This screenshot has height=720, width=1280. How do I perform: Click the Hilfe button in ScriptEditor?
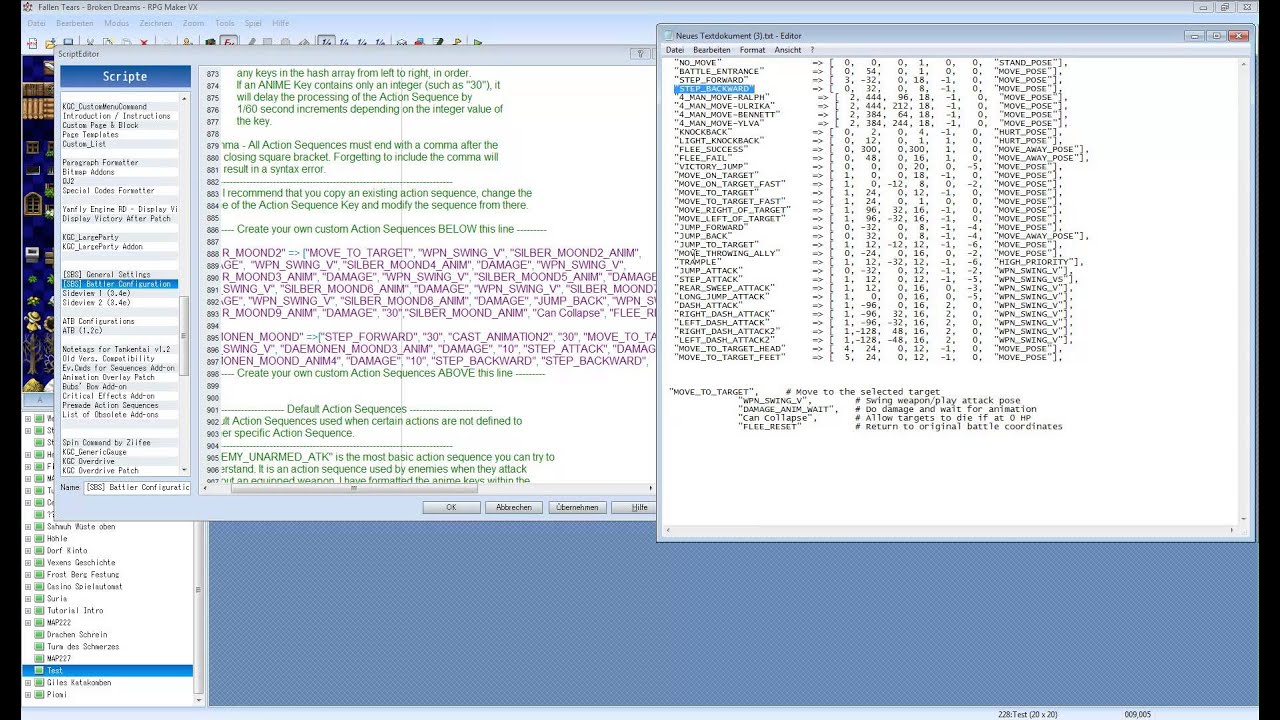coord(633,507)
